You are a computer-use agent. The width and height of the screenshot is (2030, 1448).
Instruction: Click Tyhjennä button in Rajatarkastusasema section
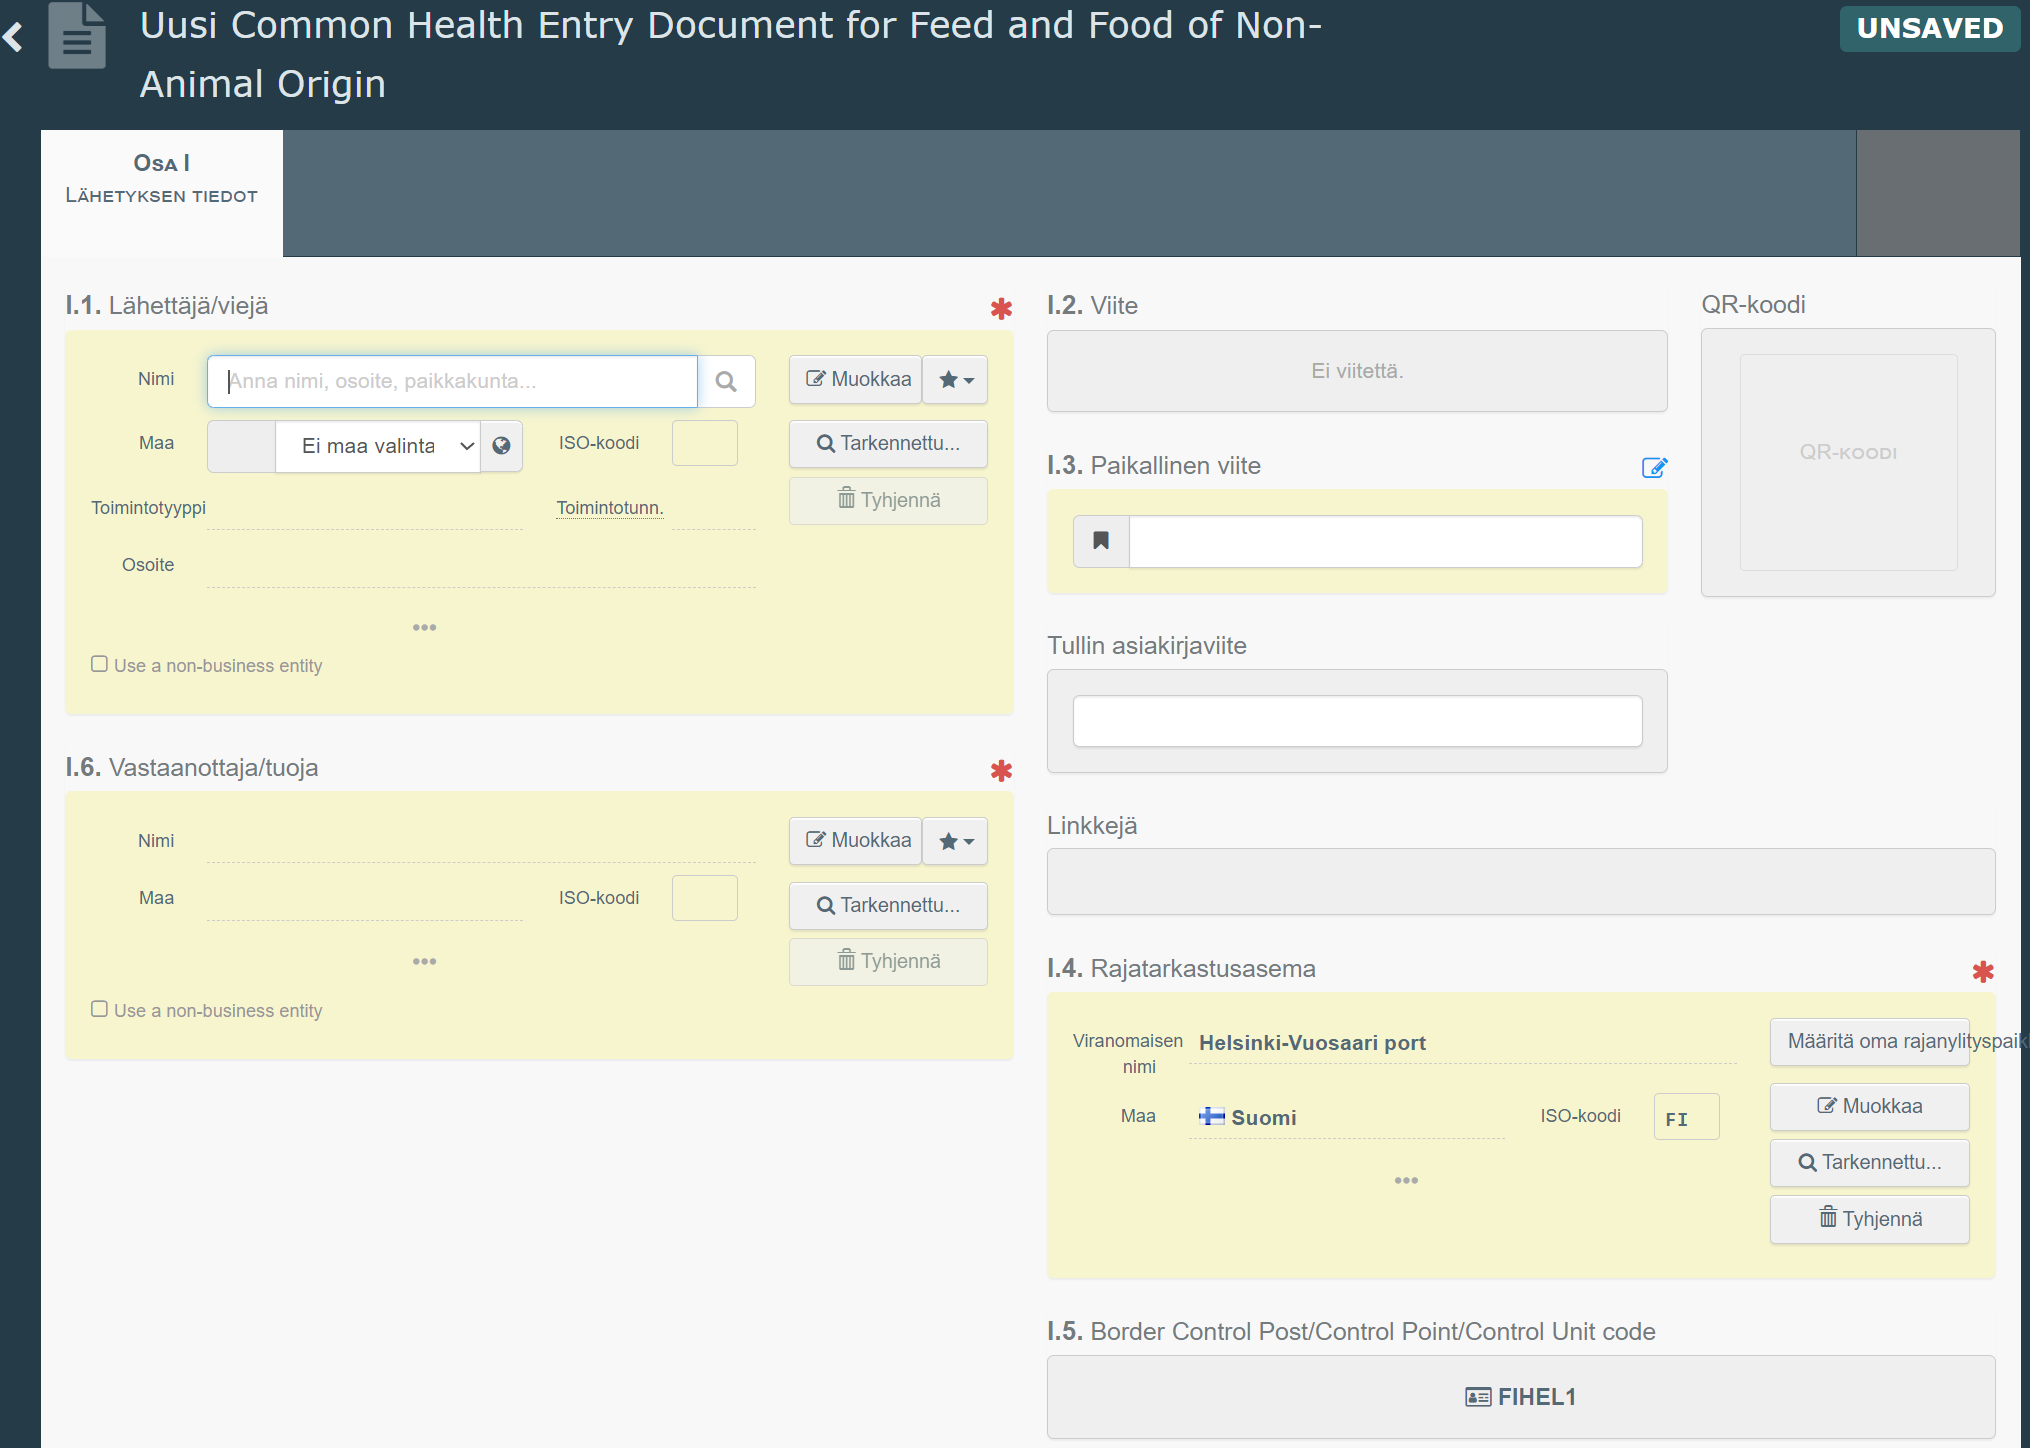pyautogui.click(x=1869, y=1219)
